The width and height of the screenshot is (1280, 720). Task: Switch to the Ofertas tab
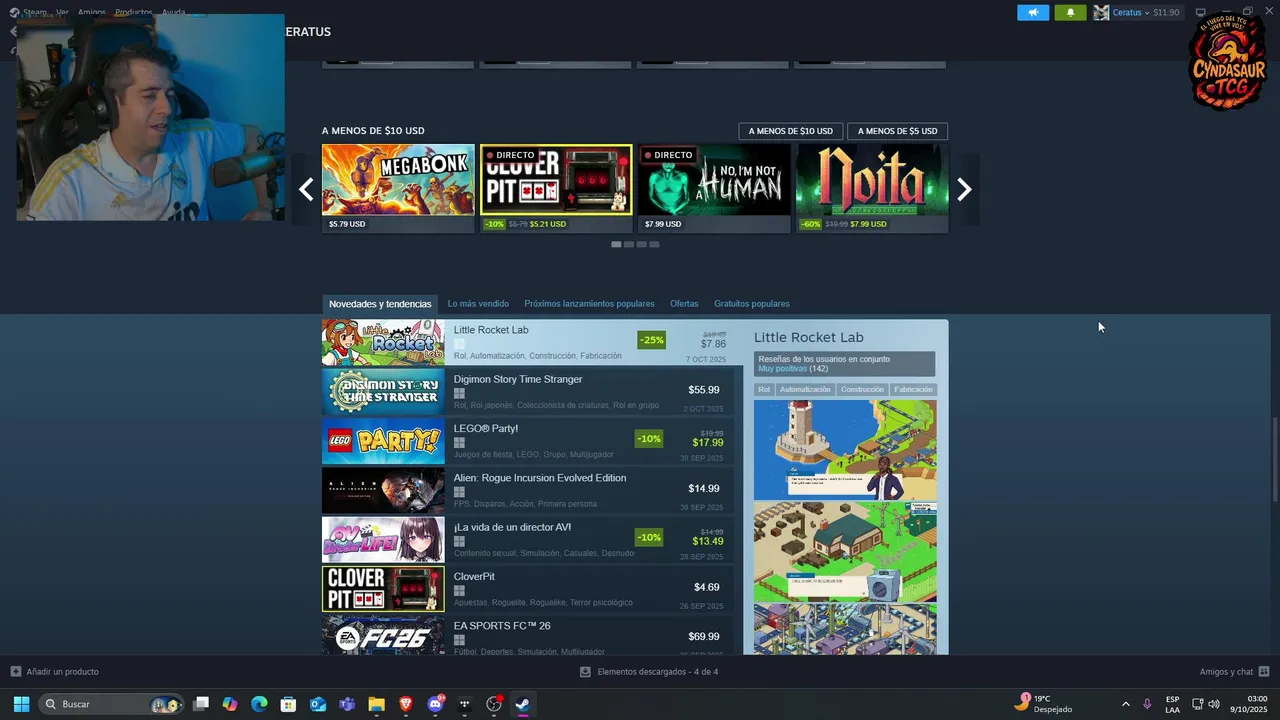684,304
